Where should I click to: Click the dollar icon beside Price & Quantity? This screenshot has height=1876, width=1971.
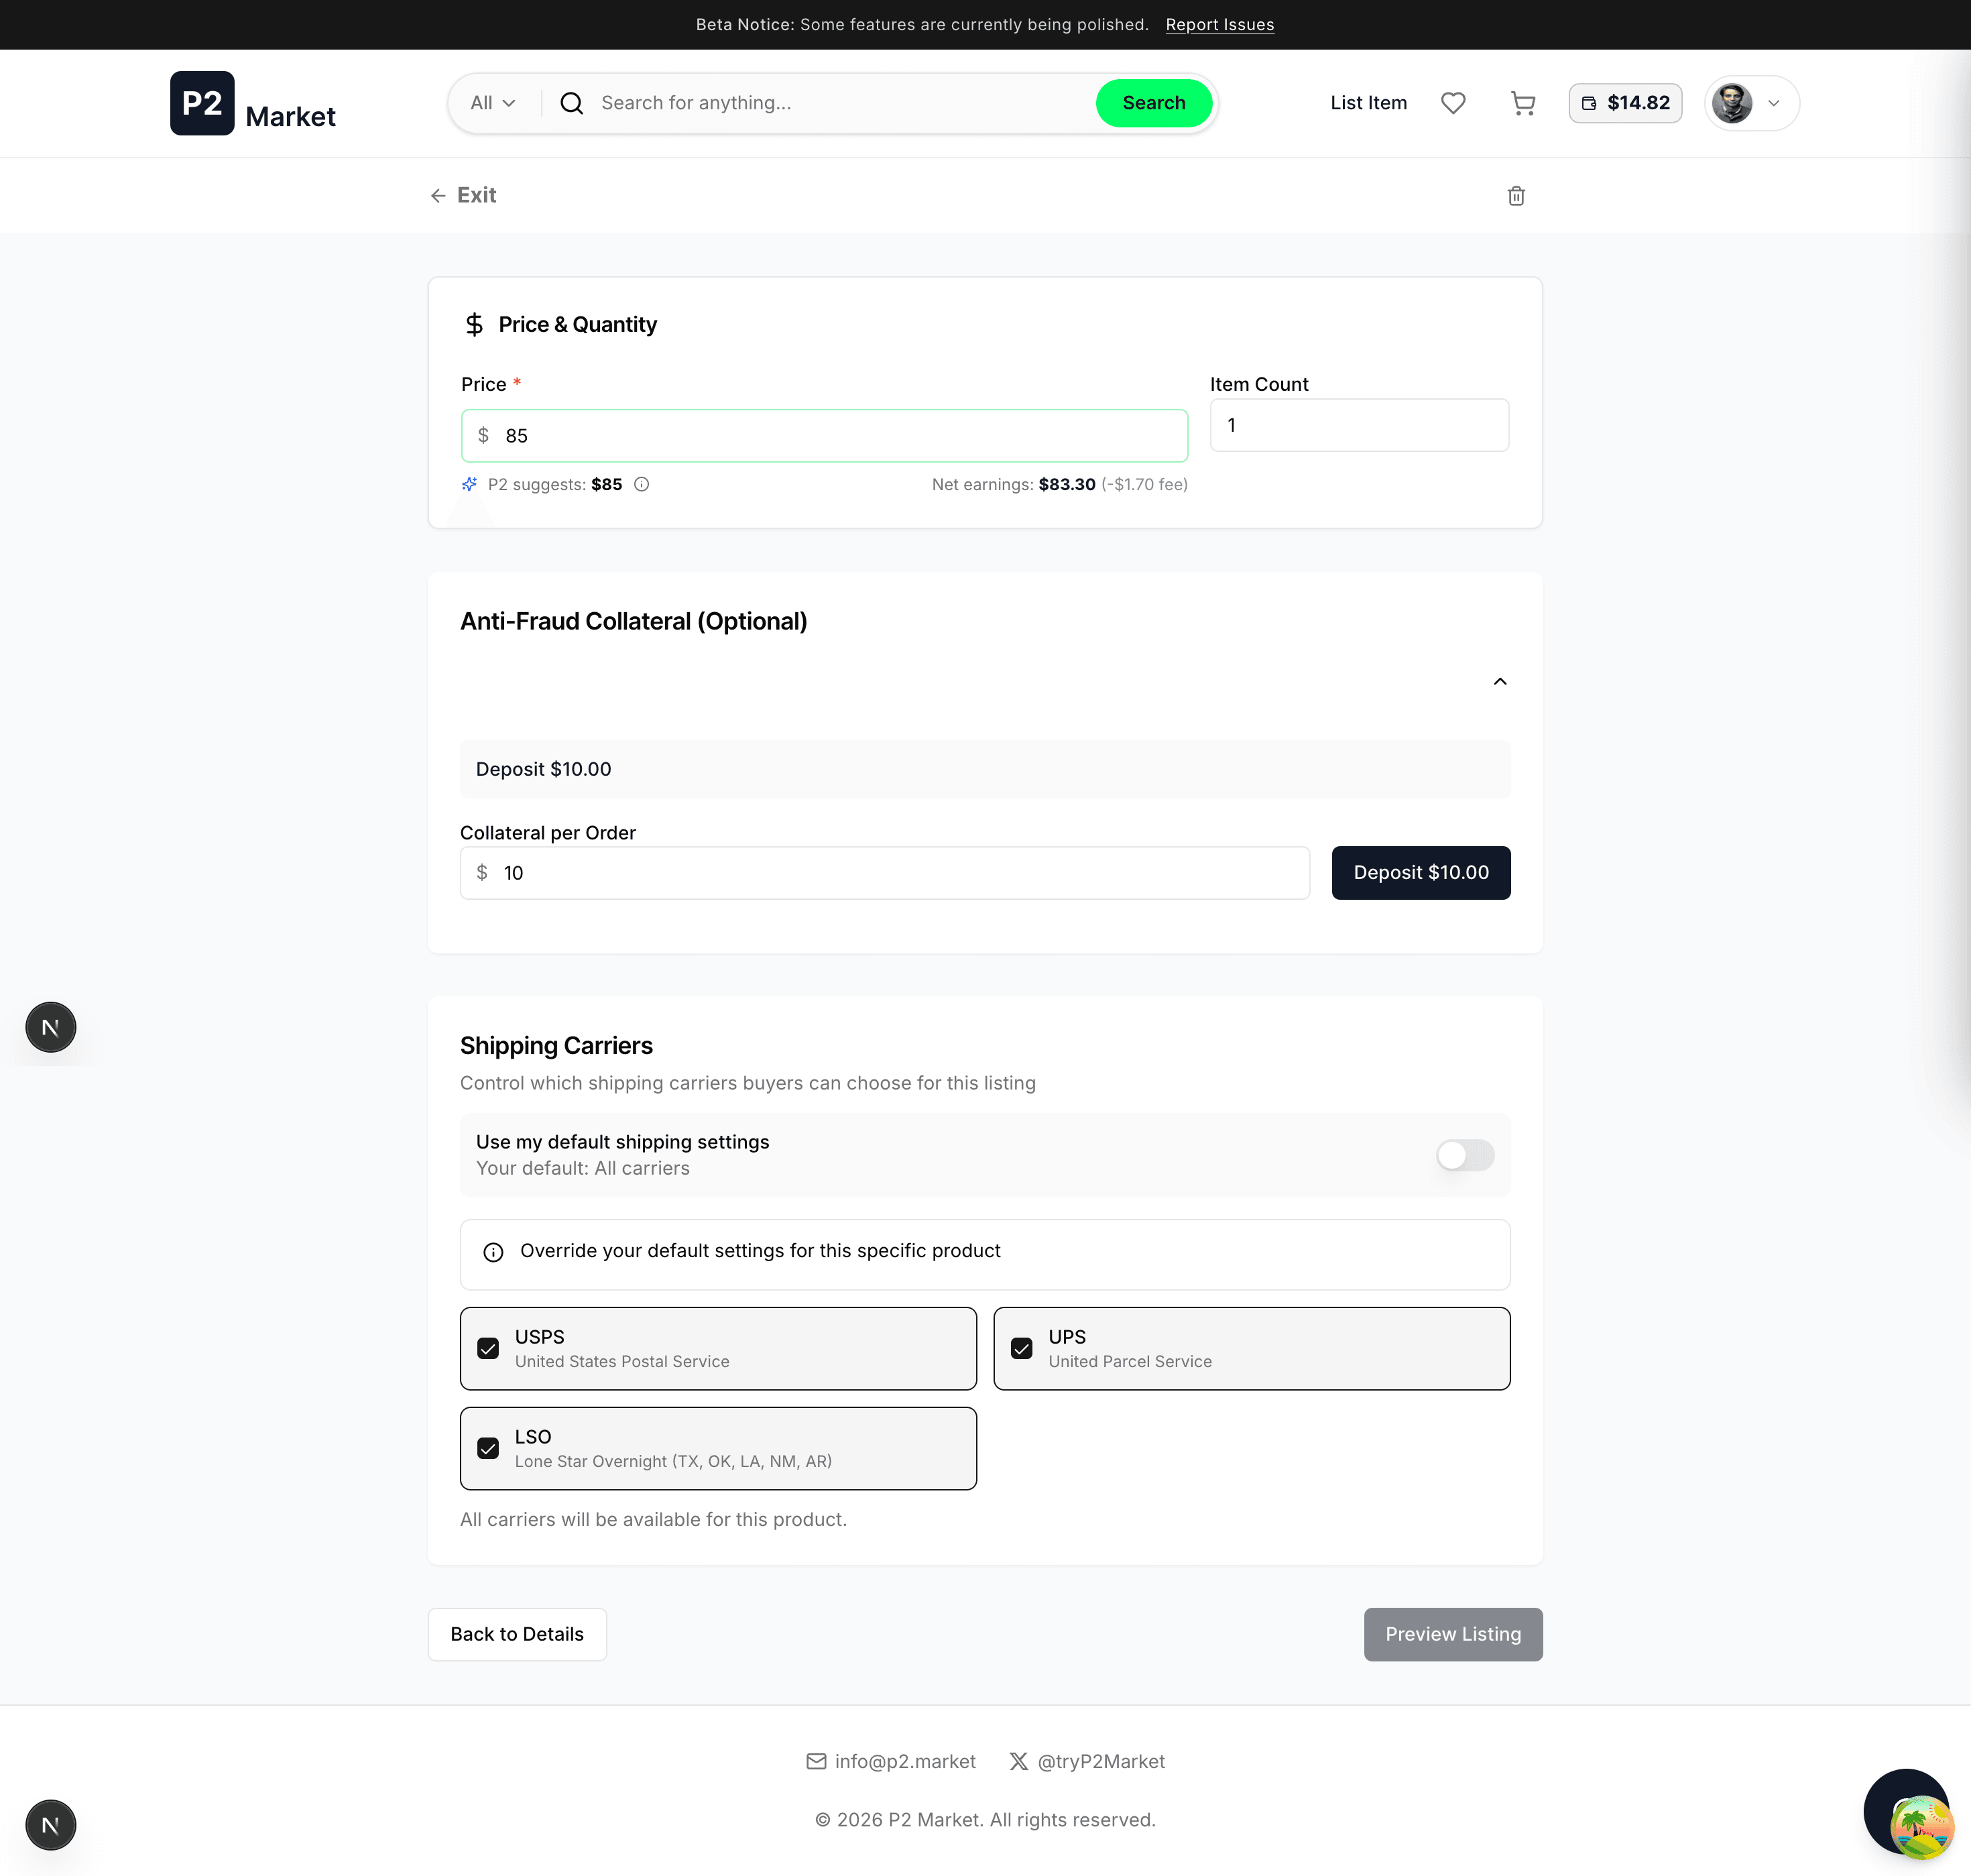pyautogui.click(x=474, y=324)
